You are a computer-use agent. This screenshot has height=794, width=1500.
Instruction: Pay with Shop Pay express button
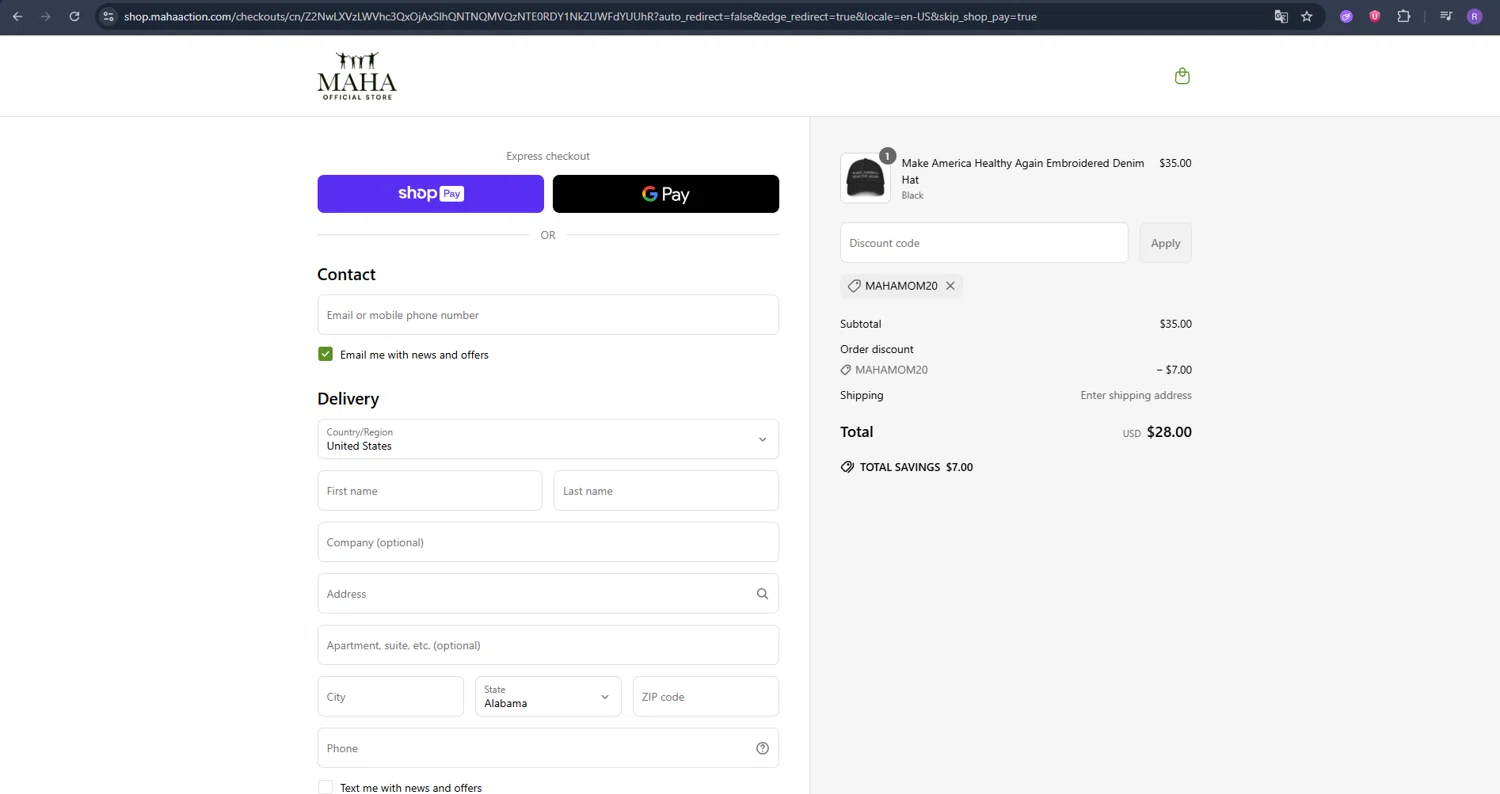click(431, 194)
